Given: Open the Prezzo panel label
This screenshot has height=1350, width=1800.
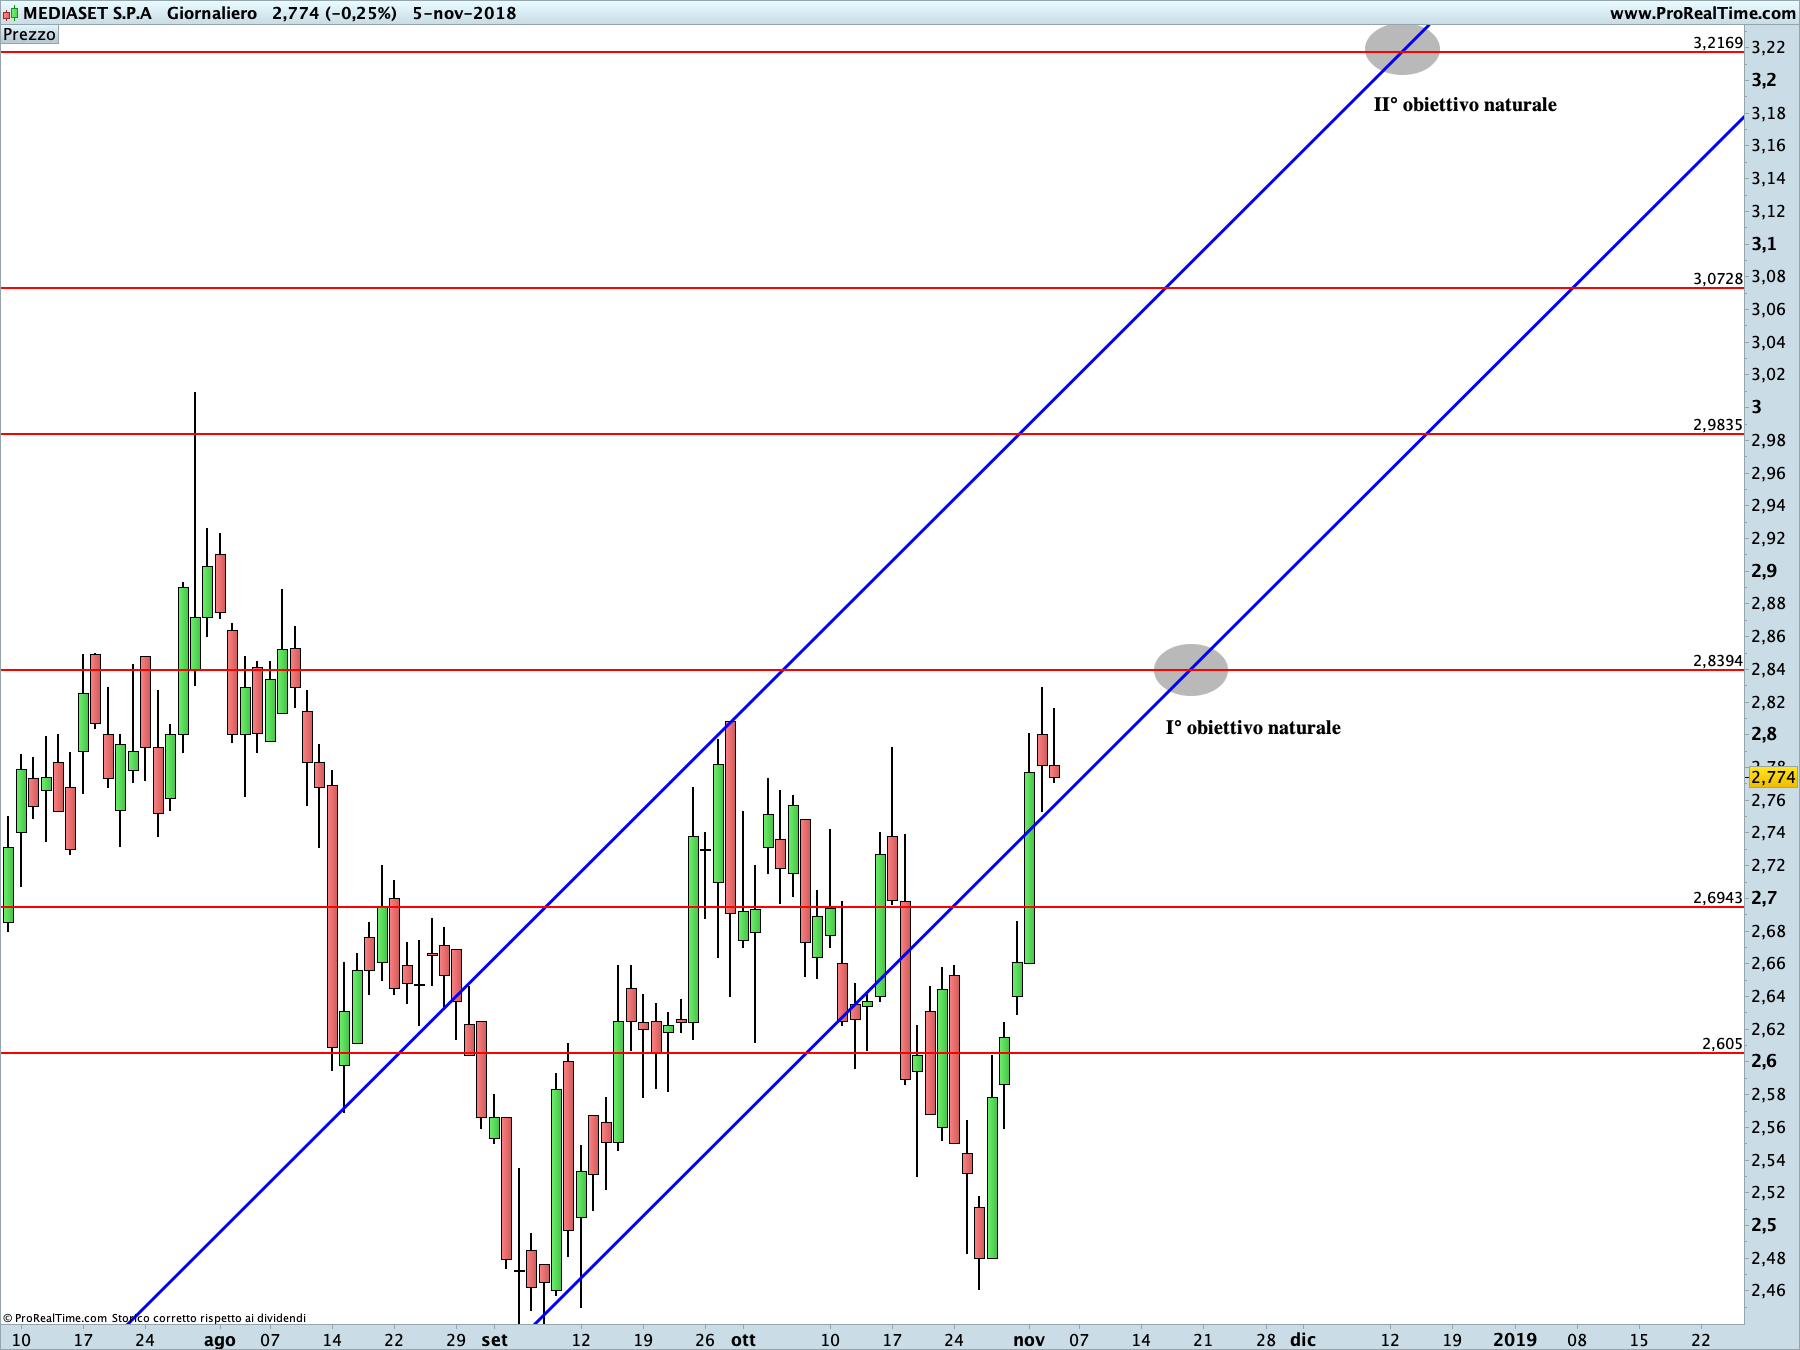Looking at the screenshot, I should point(30,34).
